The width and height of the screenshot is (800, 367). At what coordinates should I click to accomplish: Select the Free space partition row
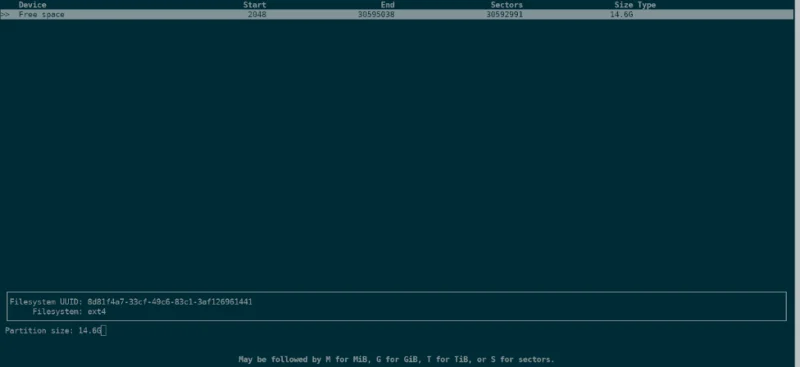tap(397, 14)
